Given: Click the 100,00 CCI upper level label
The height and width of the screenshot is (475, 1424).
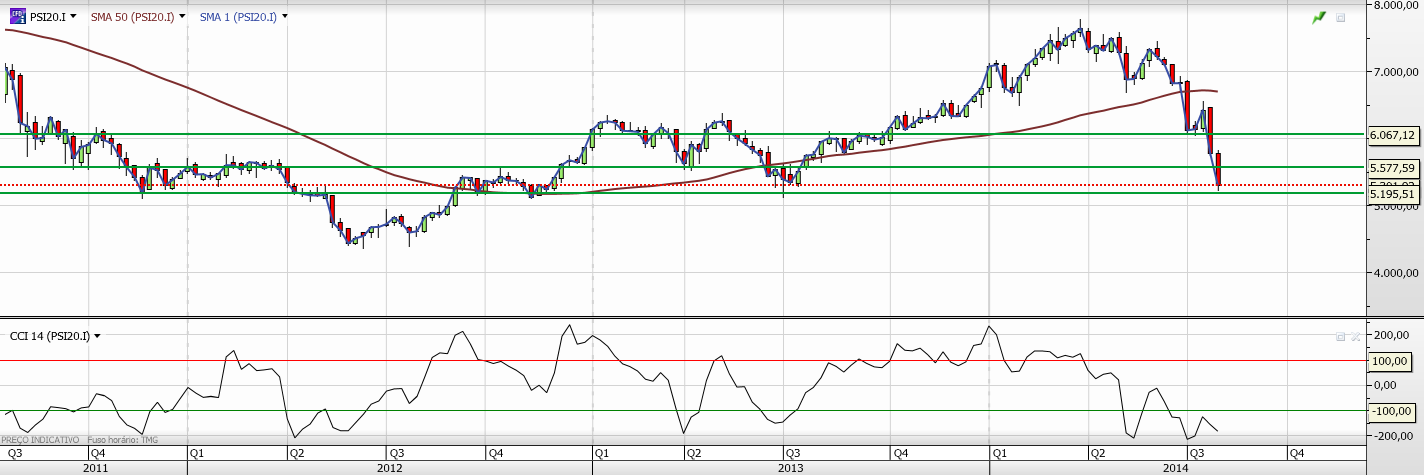Looking at the screenshot, I should tap(1392, 361).
